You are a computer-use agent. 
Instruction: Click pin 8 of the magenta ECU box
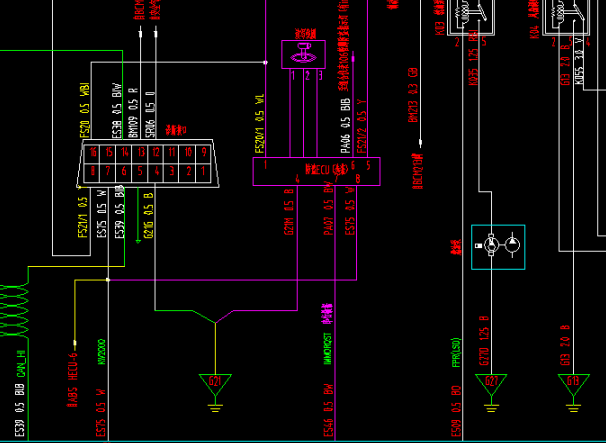pos(357,179)
